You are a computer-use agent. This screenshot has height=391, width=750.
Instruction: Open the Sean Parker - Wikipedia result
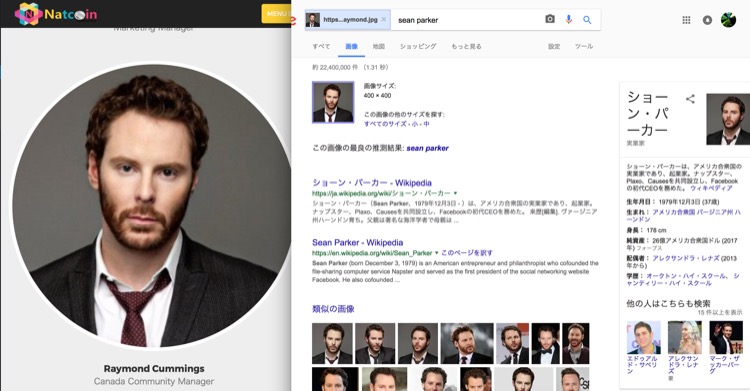pos(357,243)
